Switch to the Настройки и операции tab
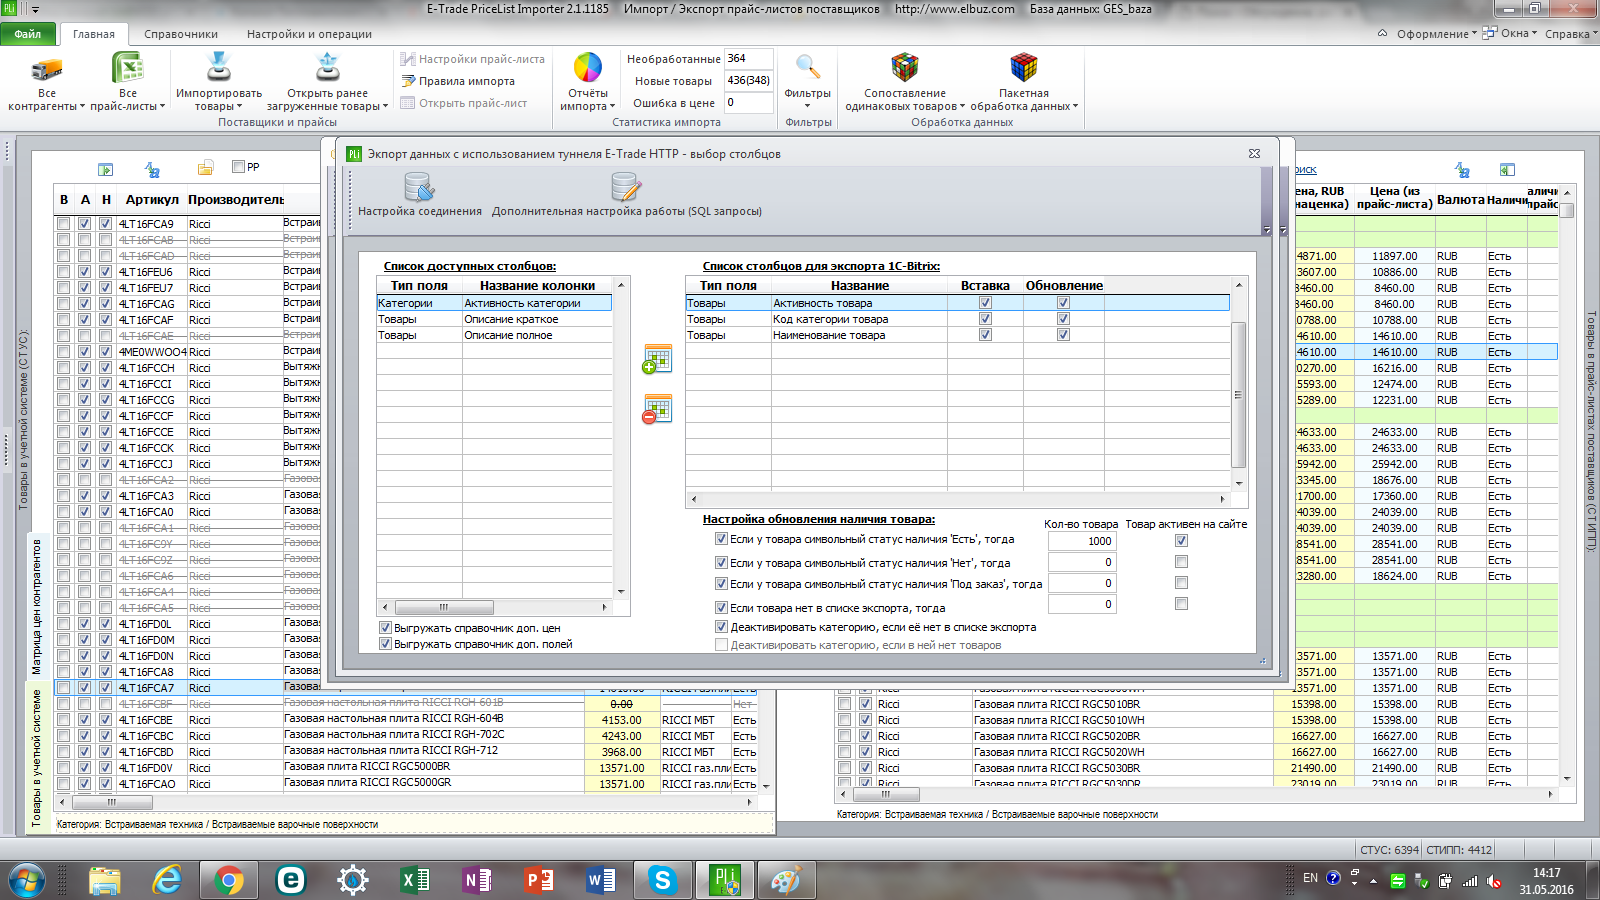The width and height of the screenshot is (1600, 900). [x=309, y=34]
